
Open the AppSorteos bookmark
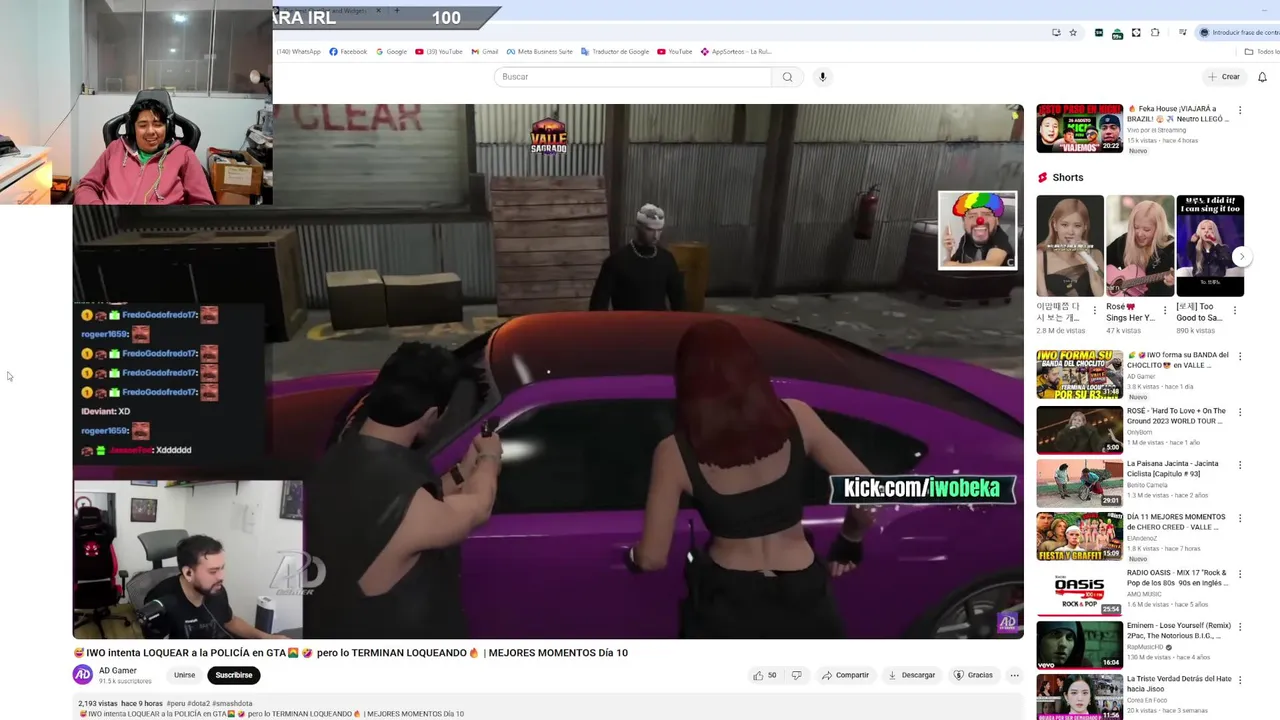pos(736,52)
